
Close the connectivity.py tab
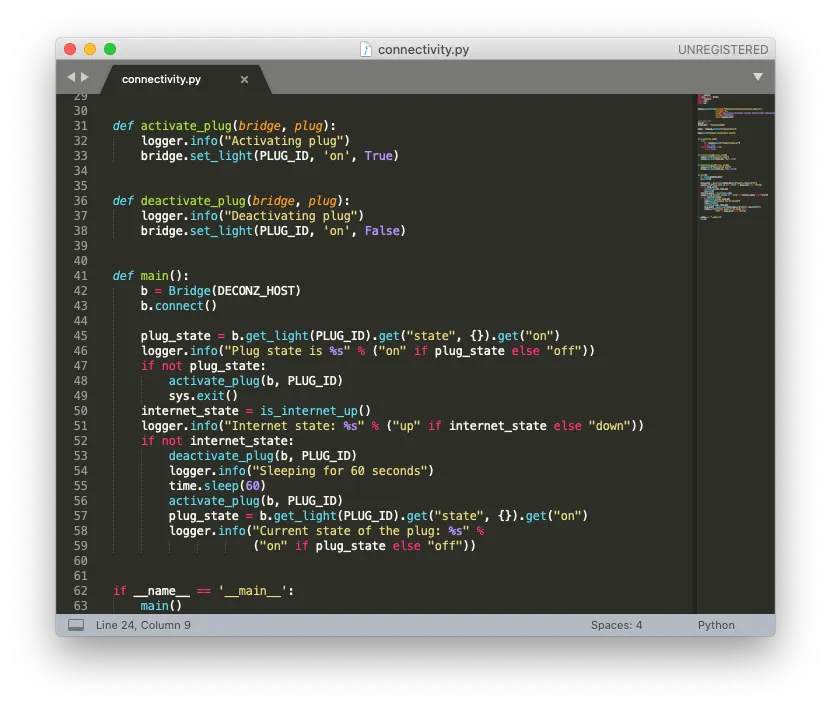tap(244, 79)
